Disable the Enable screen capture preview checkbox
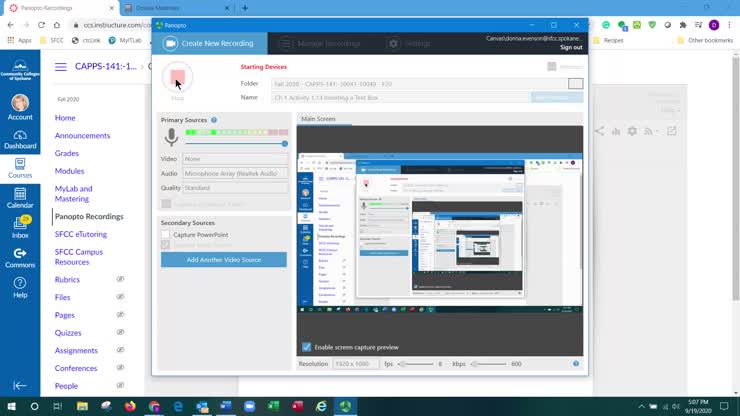 tap(306, 347)
